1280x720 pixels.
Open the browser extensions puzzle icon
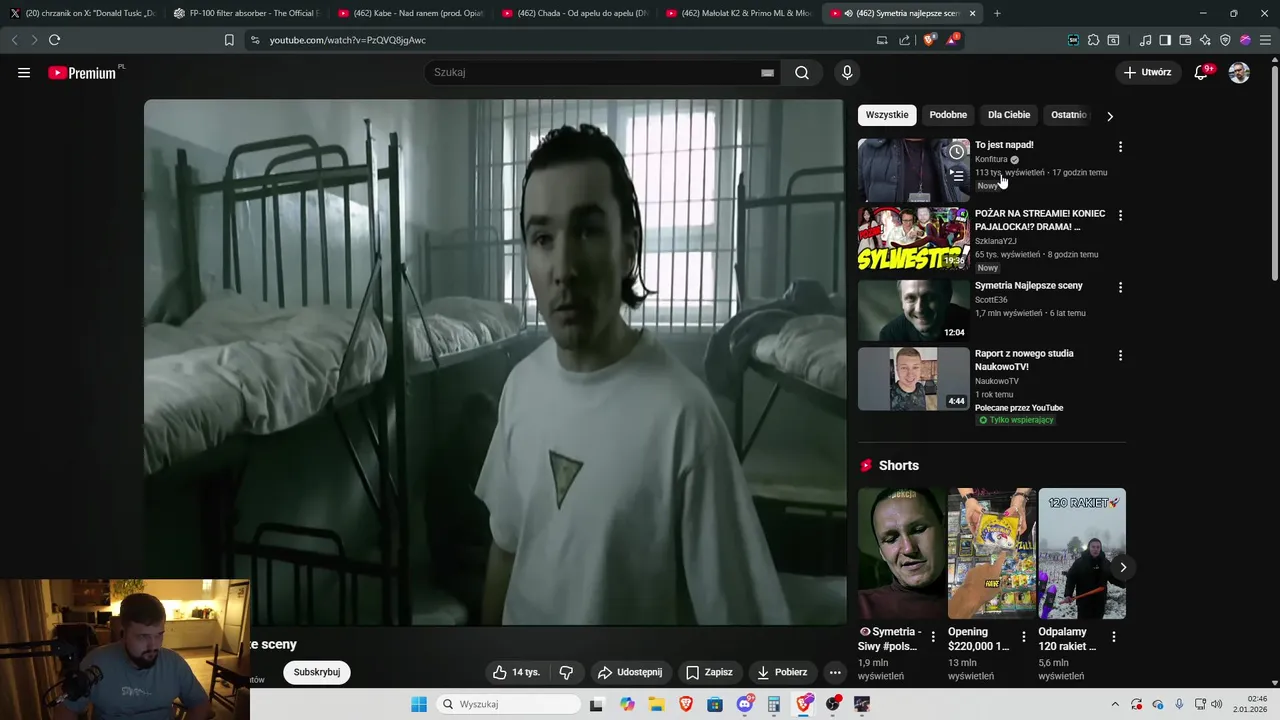pyautogui.click(x=1093, y=40)
